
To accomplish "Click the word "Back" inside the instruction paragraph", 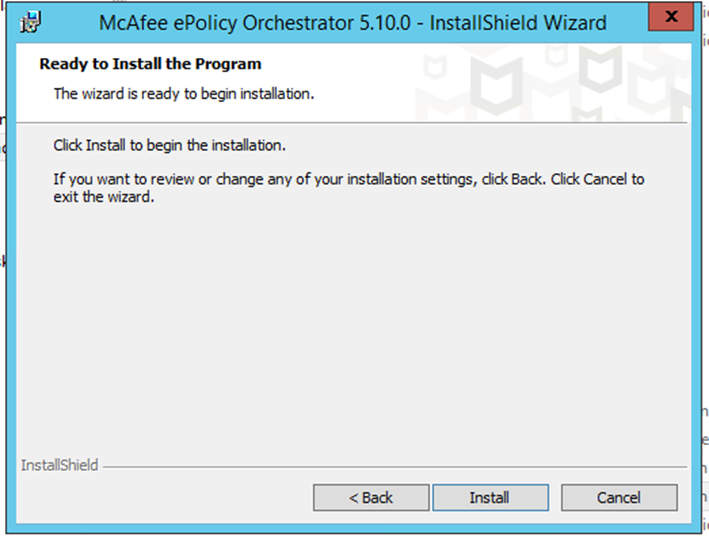I will 527,179.
